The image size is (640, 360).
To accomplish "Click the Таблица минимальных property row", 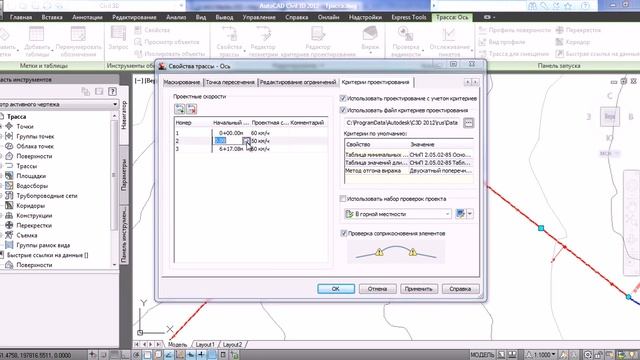I will [x=409, y=155].
